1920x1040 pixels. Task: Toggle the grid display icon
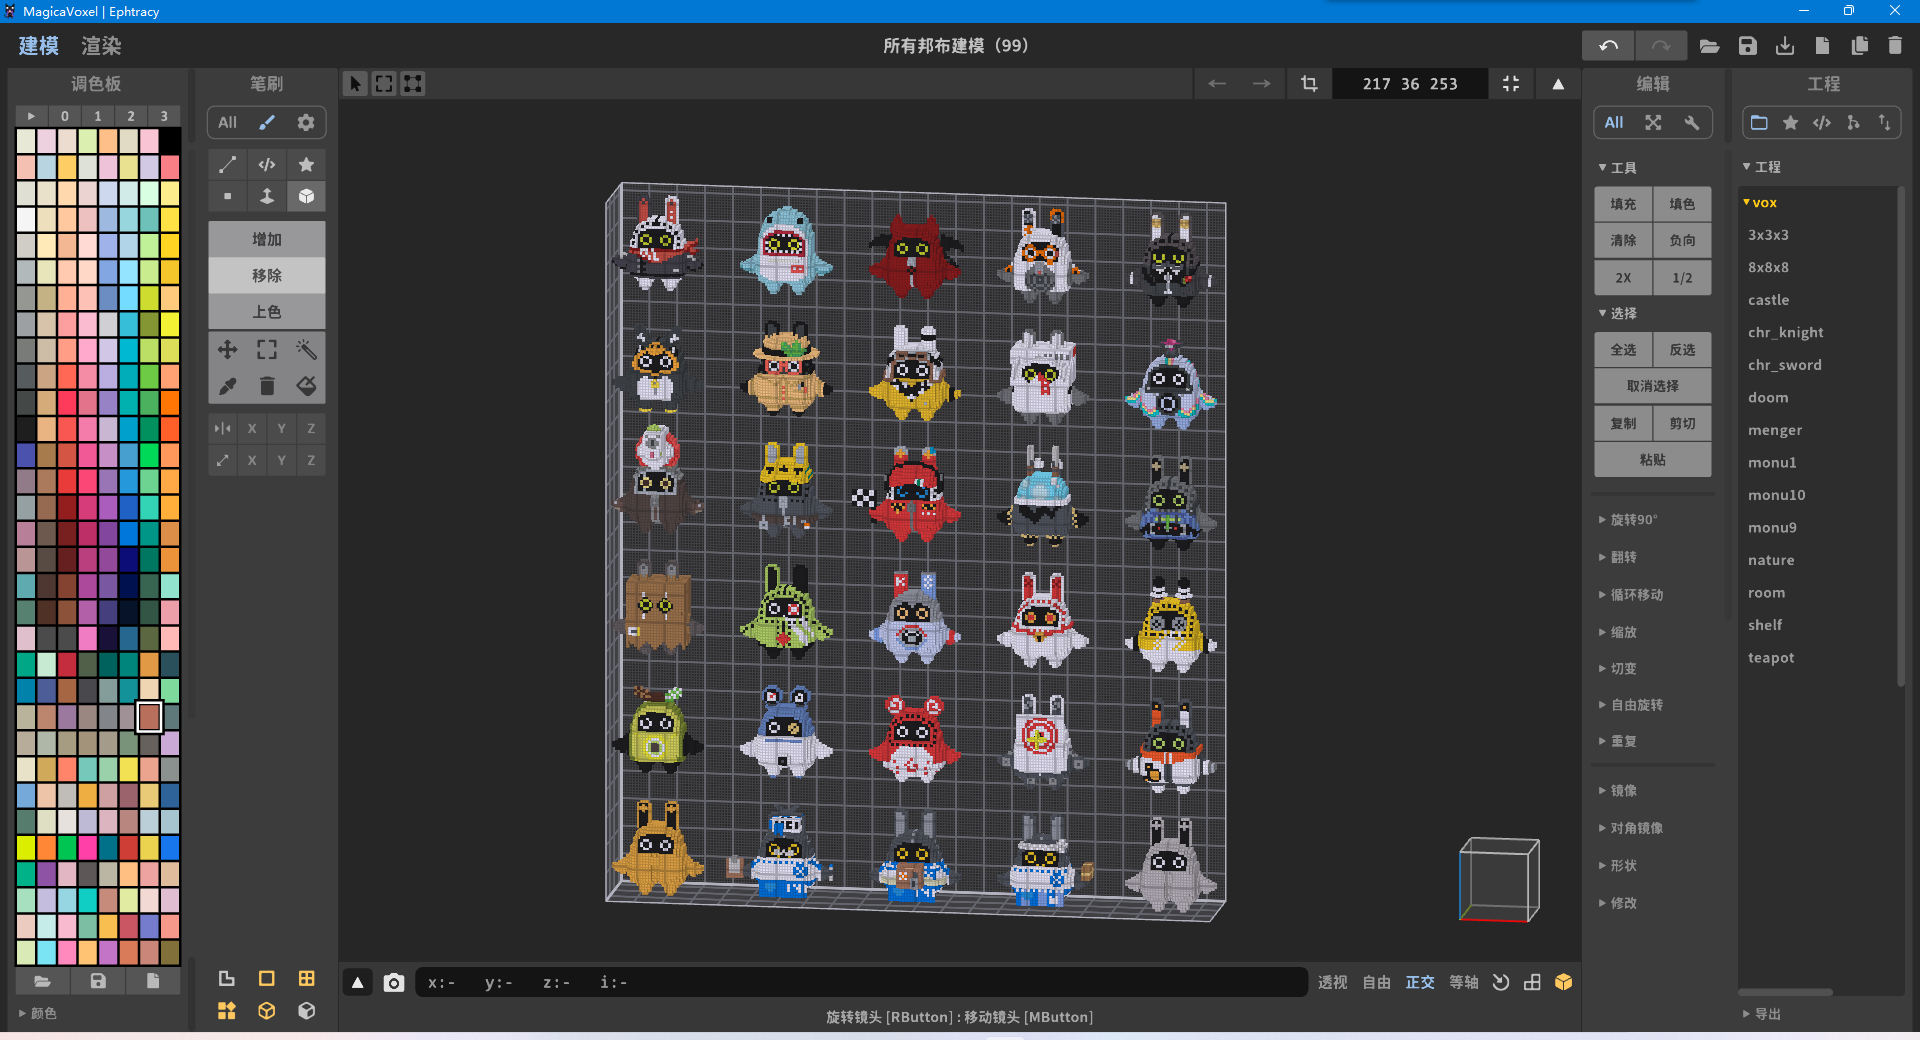tap(306, 978)
